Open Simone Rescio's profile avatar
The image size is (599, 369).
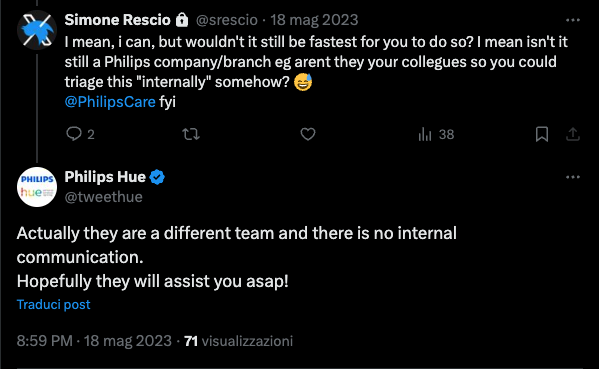pos(37,30)
